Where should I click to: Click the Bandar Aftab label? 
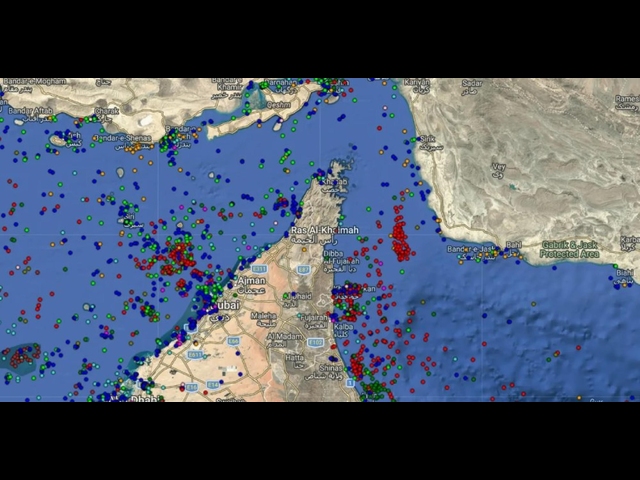point(30,110)
